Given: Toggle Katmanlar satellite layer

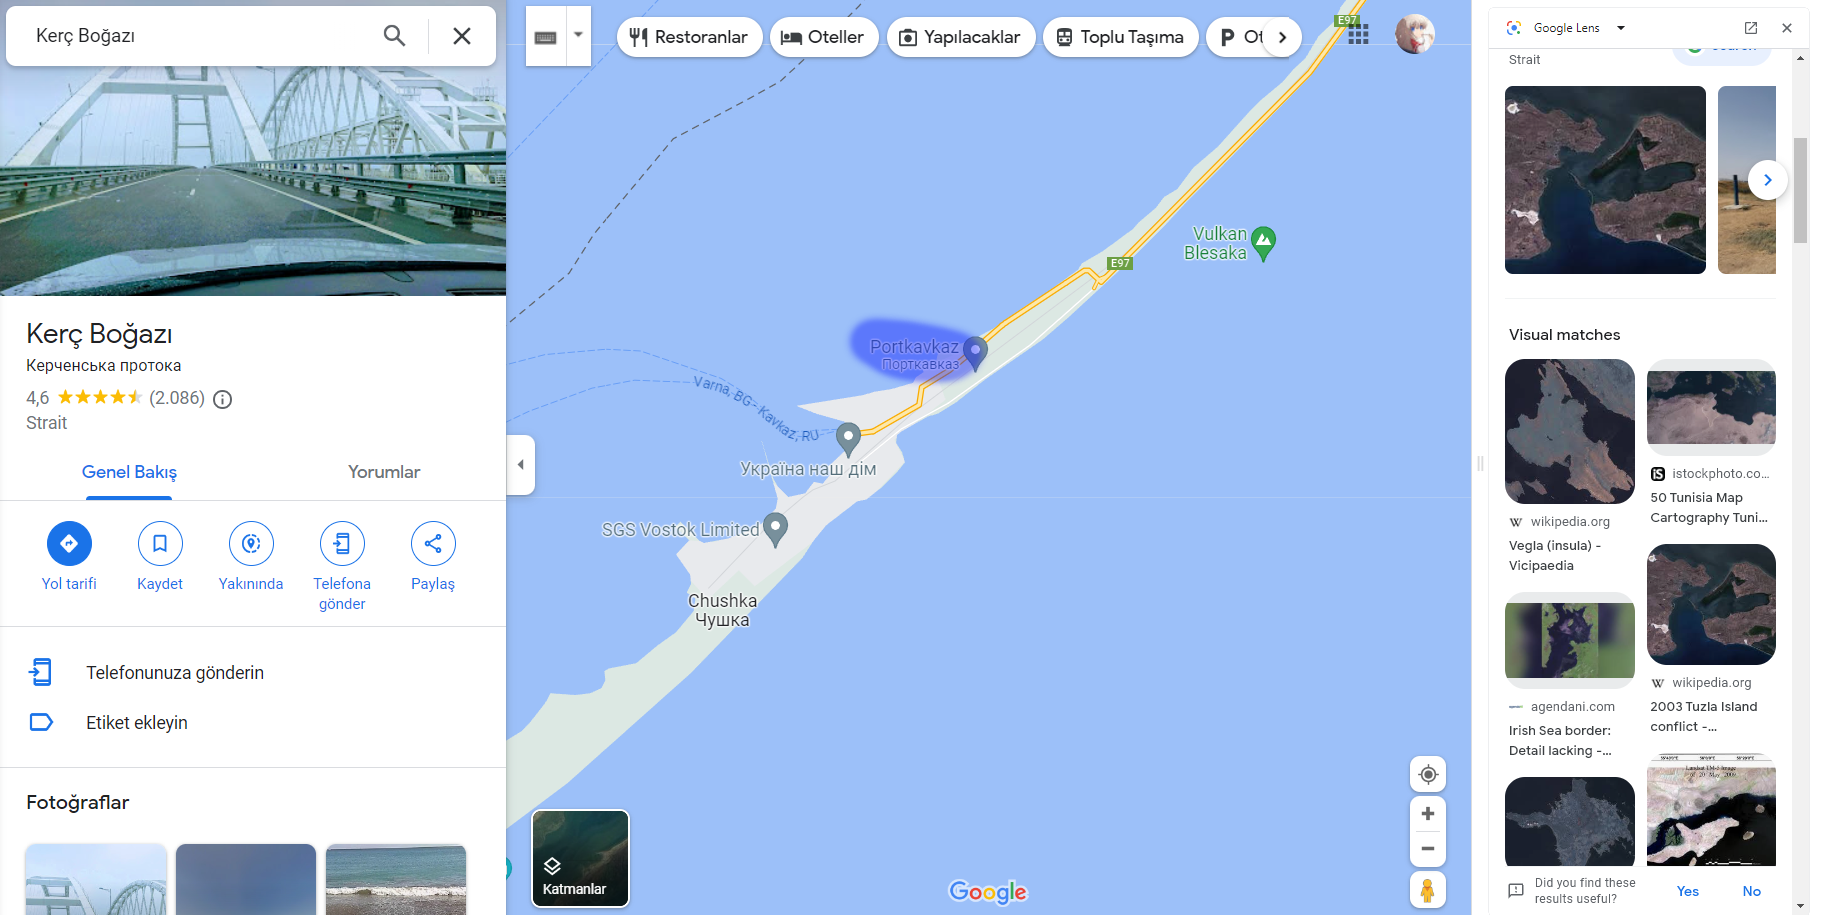Looking at the screenshot, I should pos(580,858).
